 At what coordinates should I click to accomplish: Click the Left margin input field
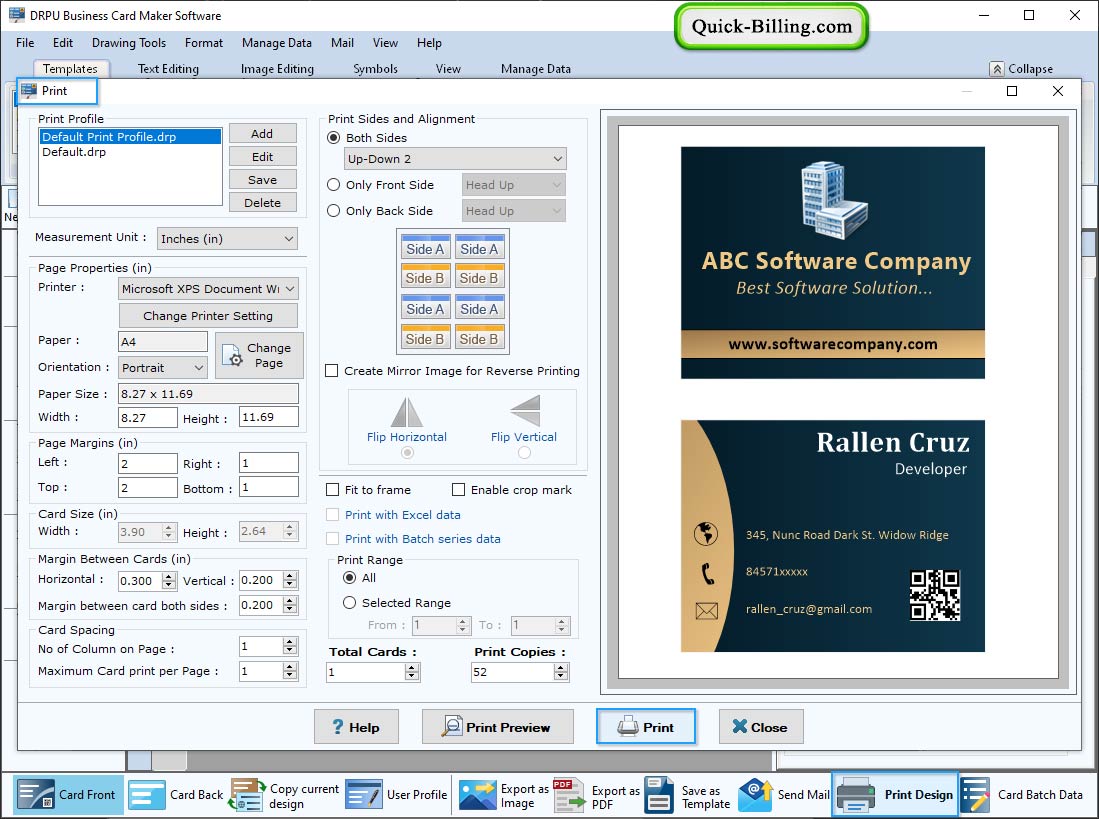(x=147, y=463)
